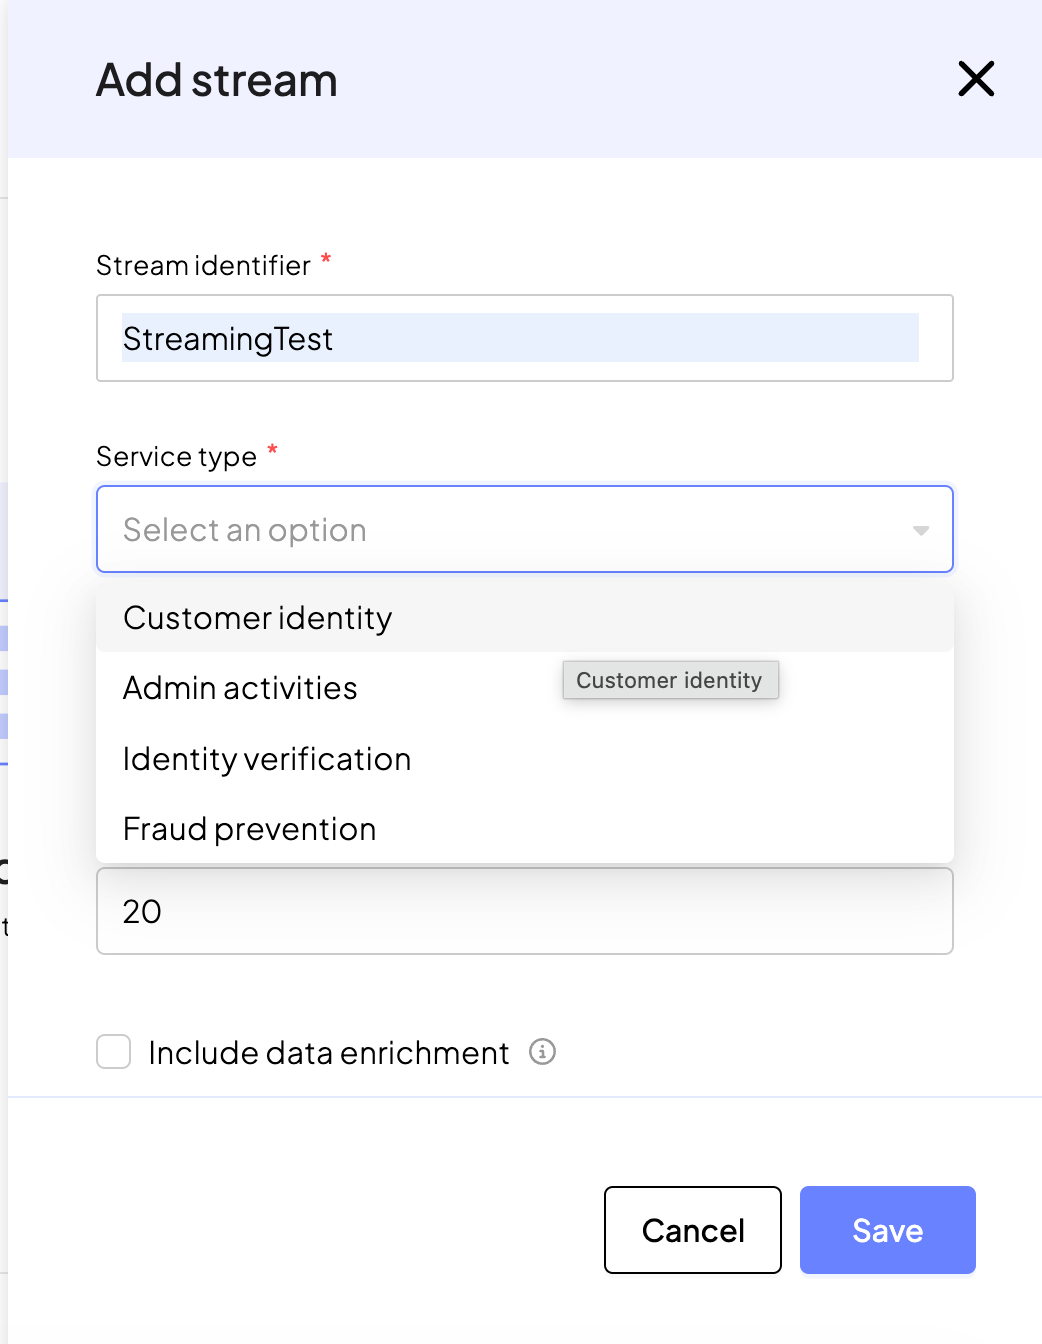Click the "Add stream" dialog title
1042x1344 pixels.
pos(217,80)
